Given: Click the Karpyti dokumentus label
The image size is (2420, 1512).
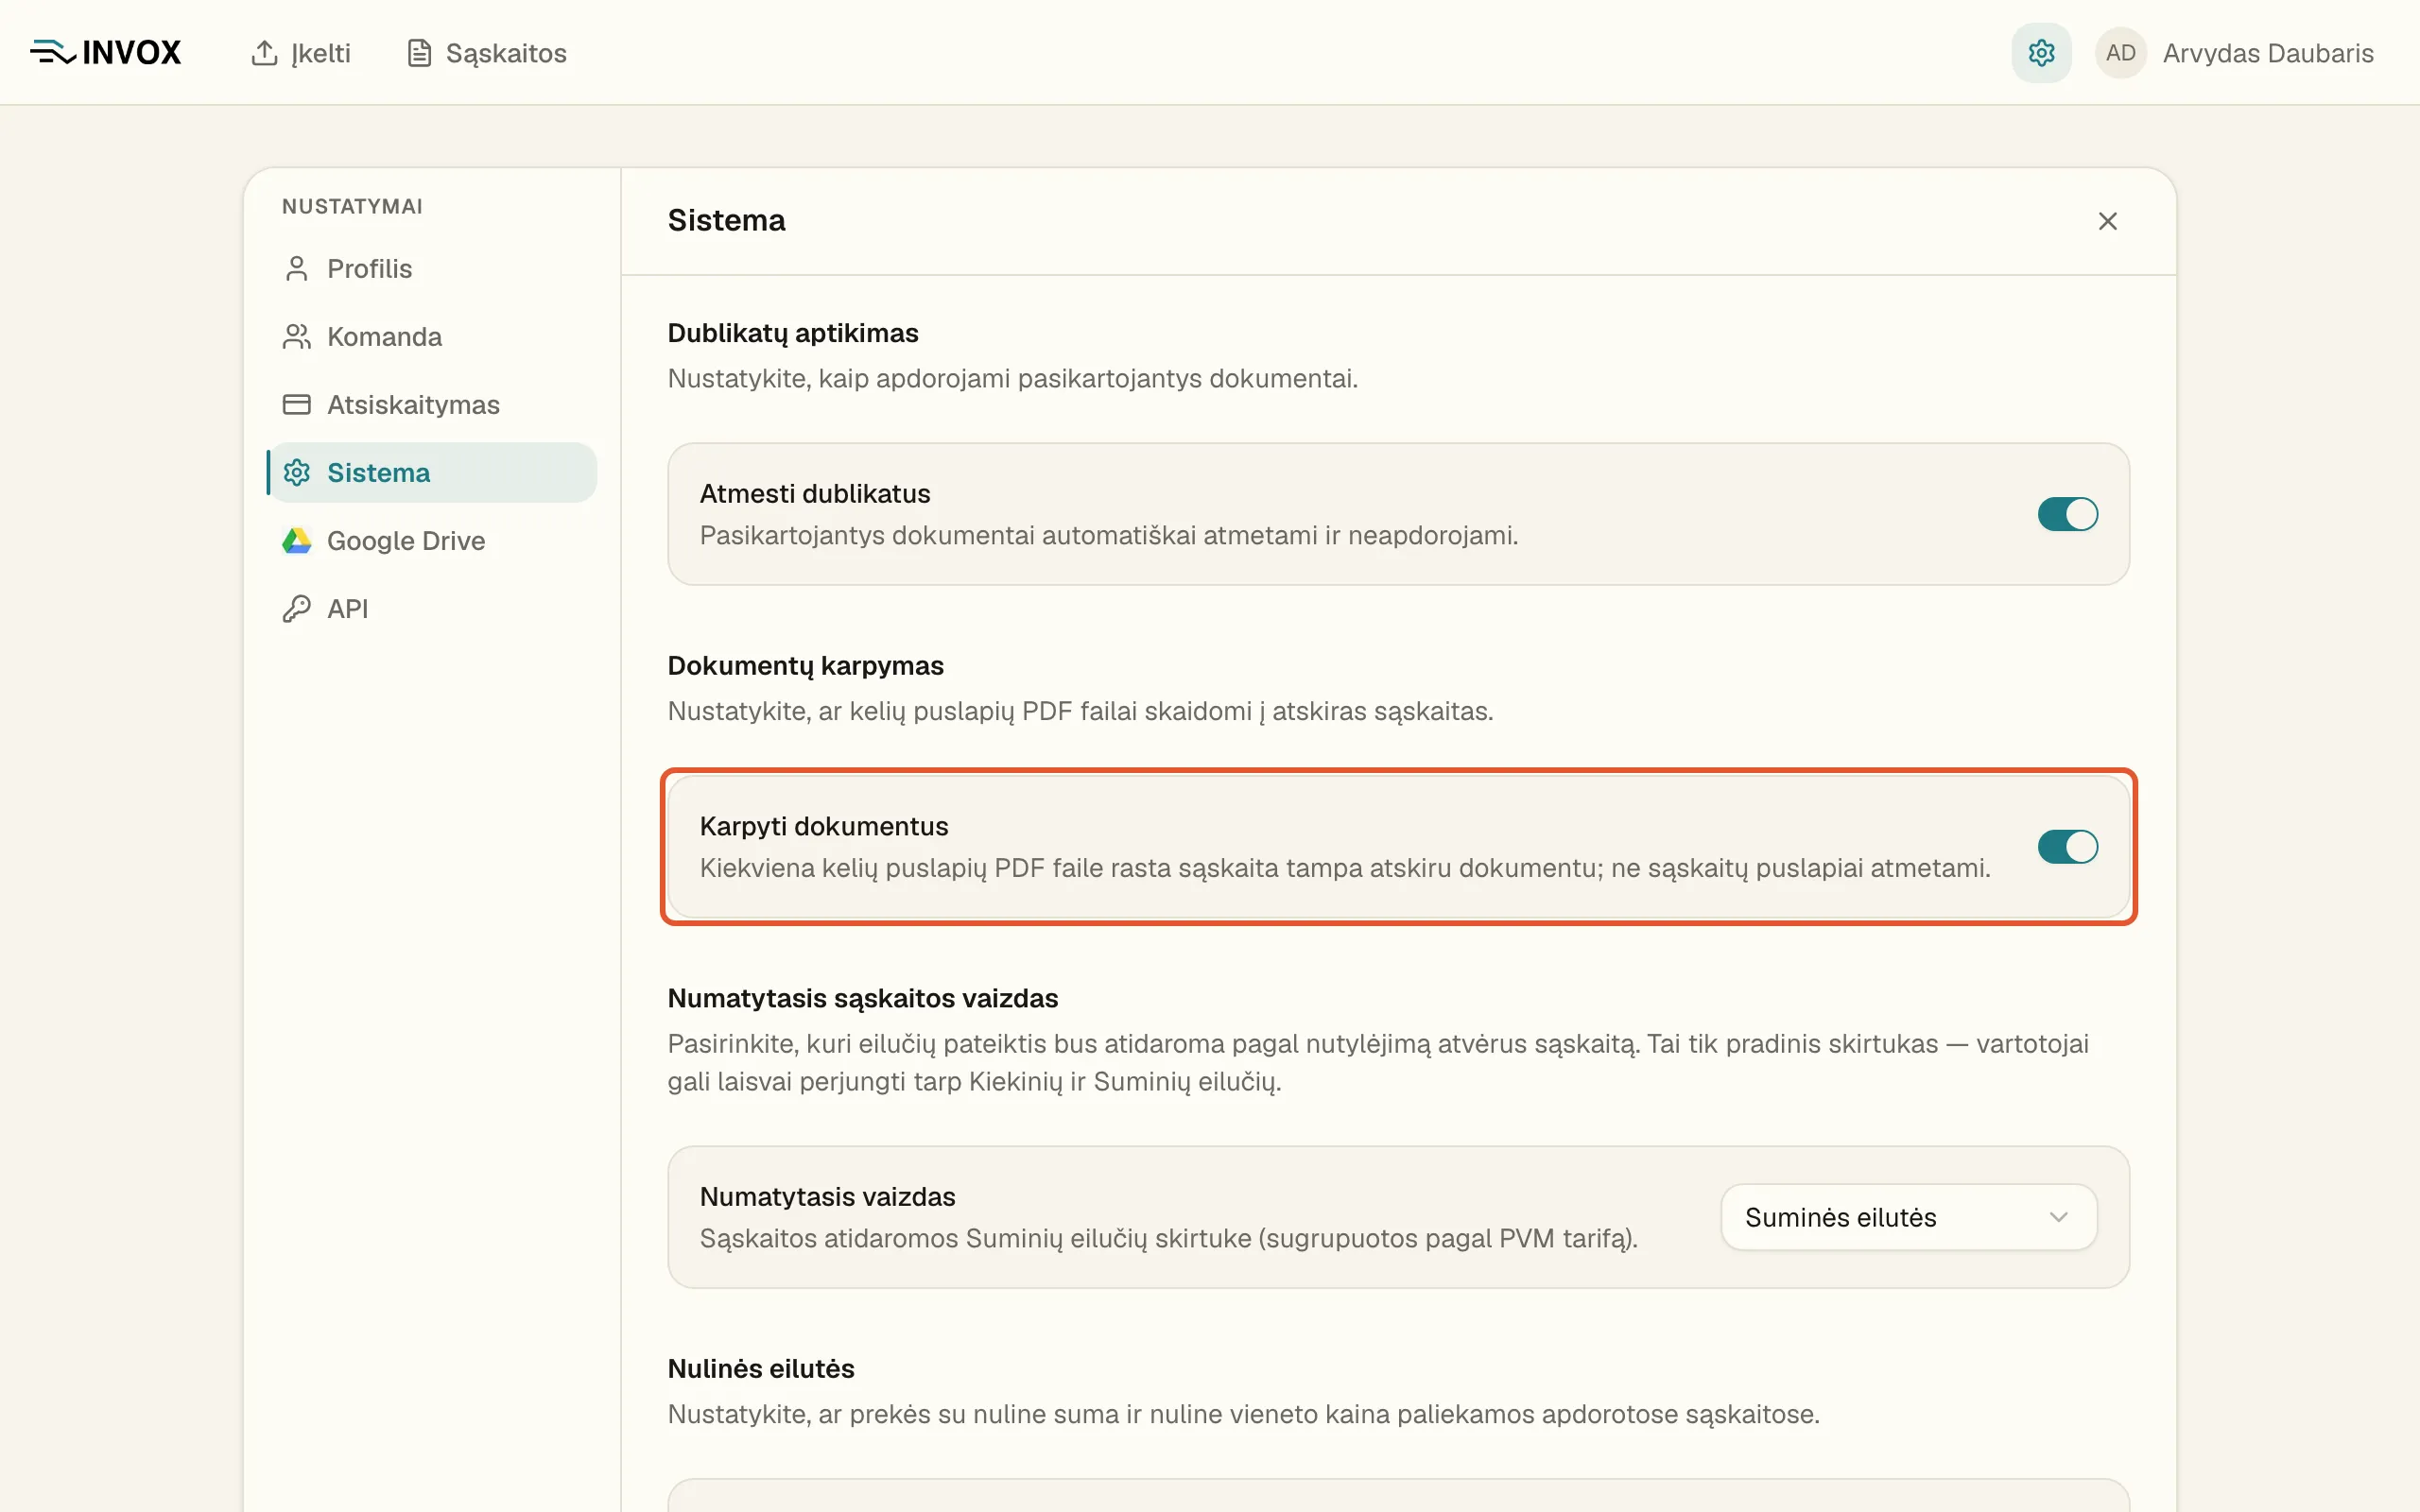Looking at the screenshot, I should [823, 826].
